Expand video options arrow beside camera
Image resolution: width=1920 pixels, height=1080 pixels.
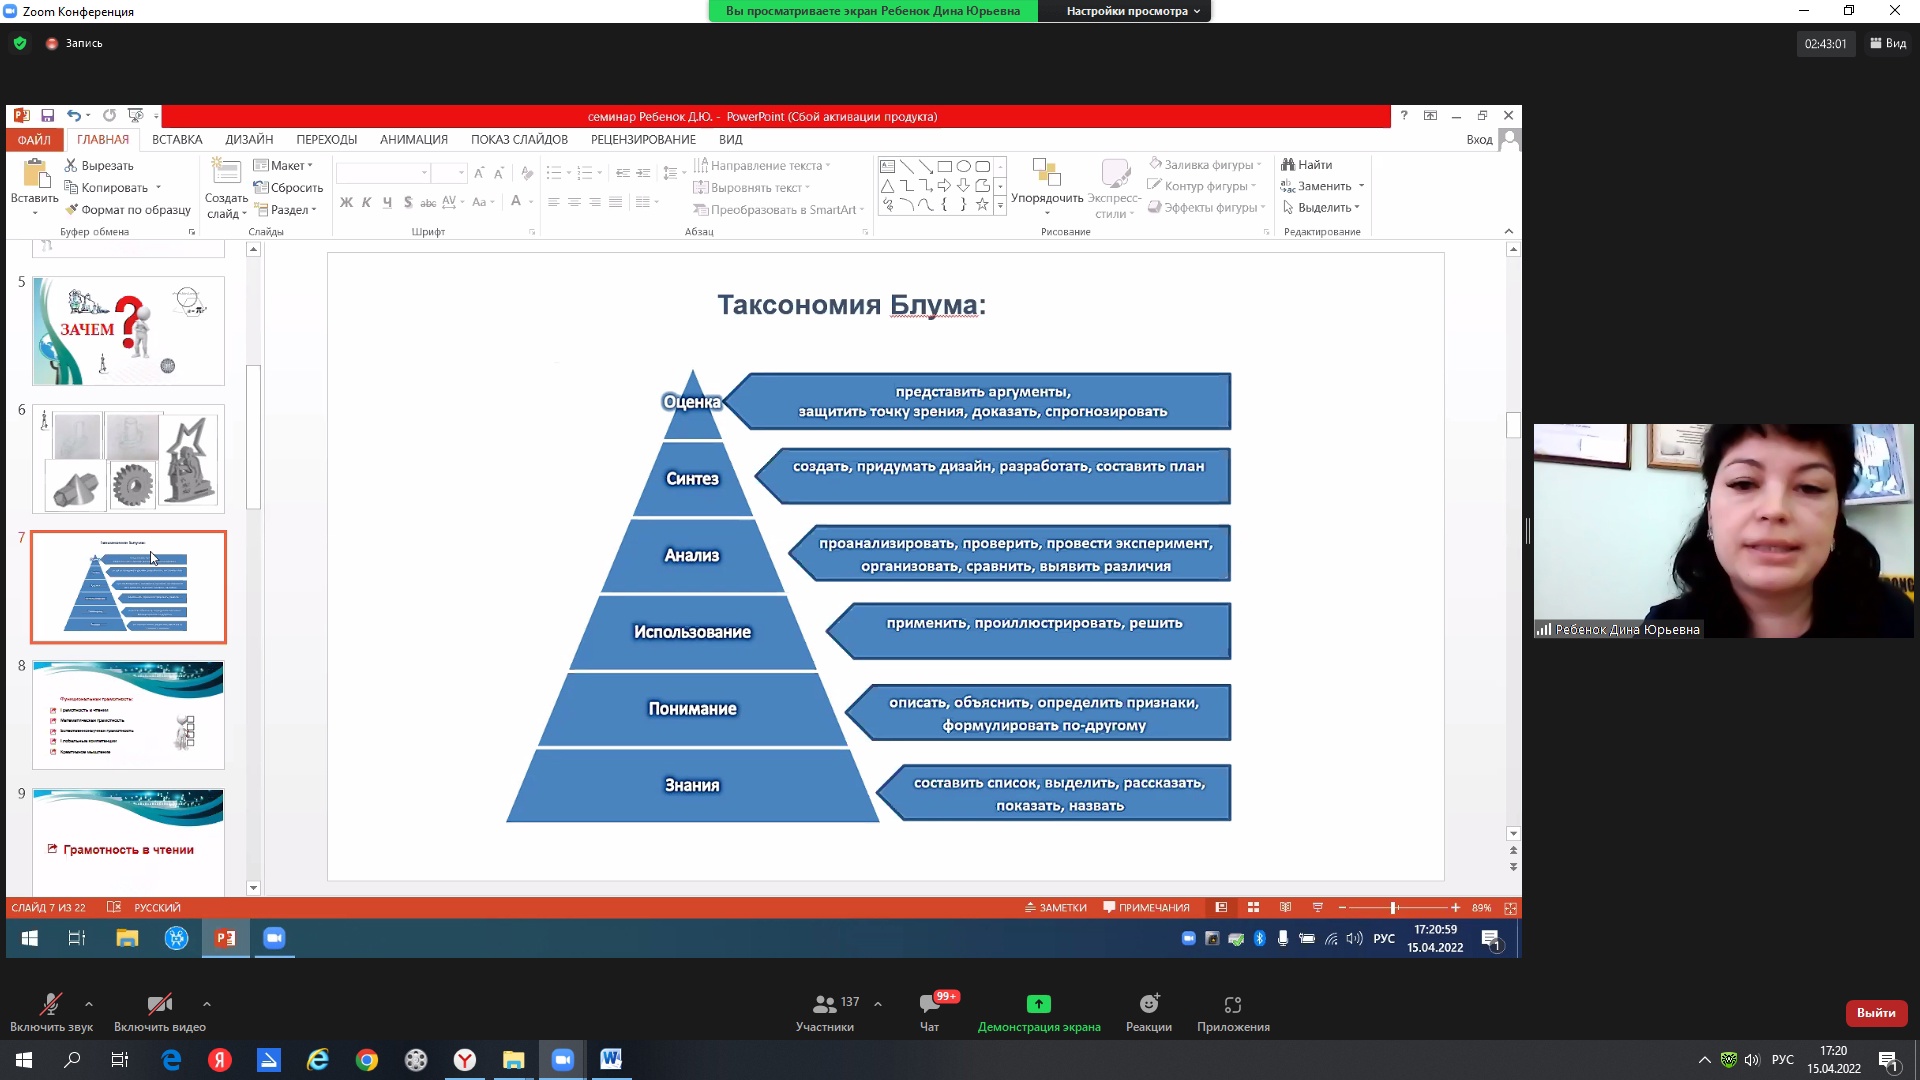[207, 1003]
